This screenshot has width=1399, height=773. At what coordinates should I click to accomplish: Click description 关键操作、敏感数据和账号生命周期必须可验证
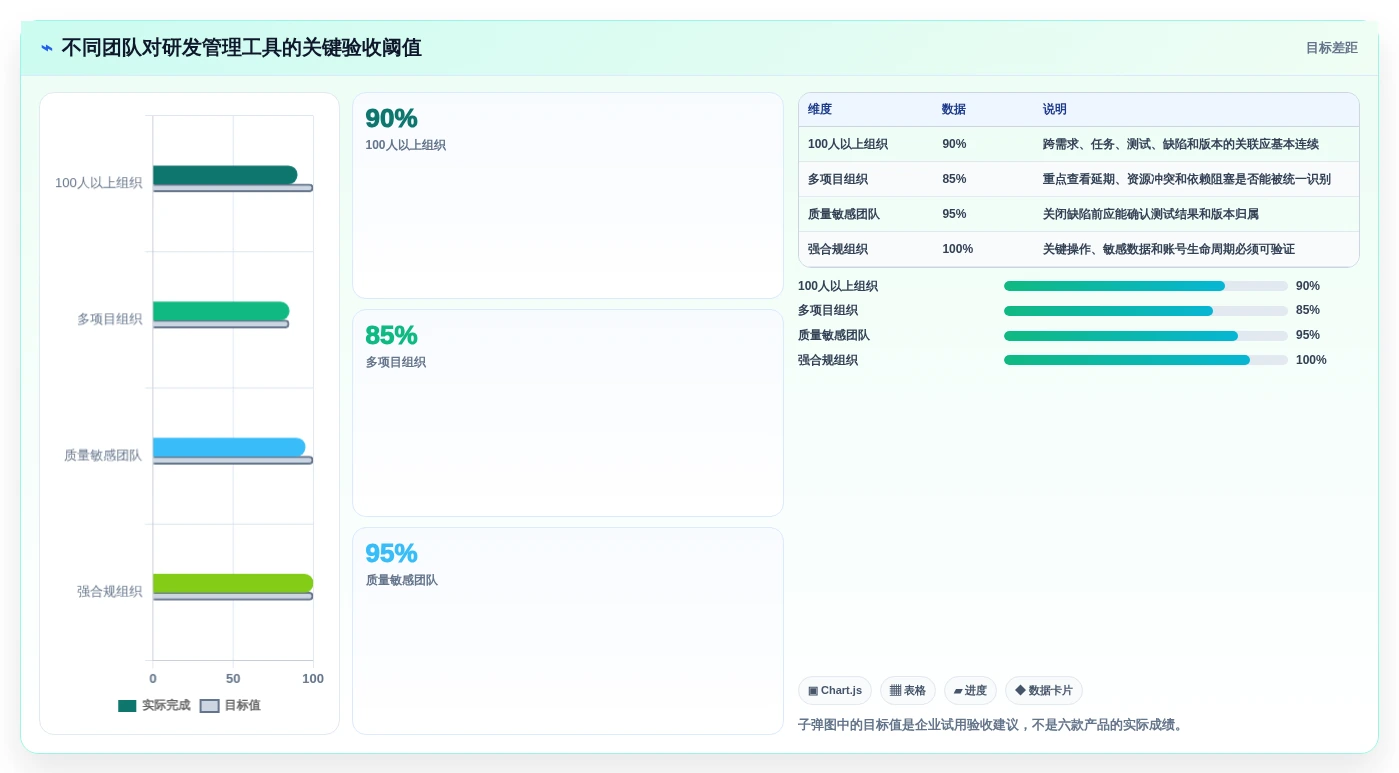tap(1169, 249)
